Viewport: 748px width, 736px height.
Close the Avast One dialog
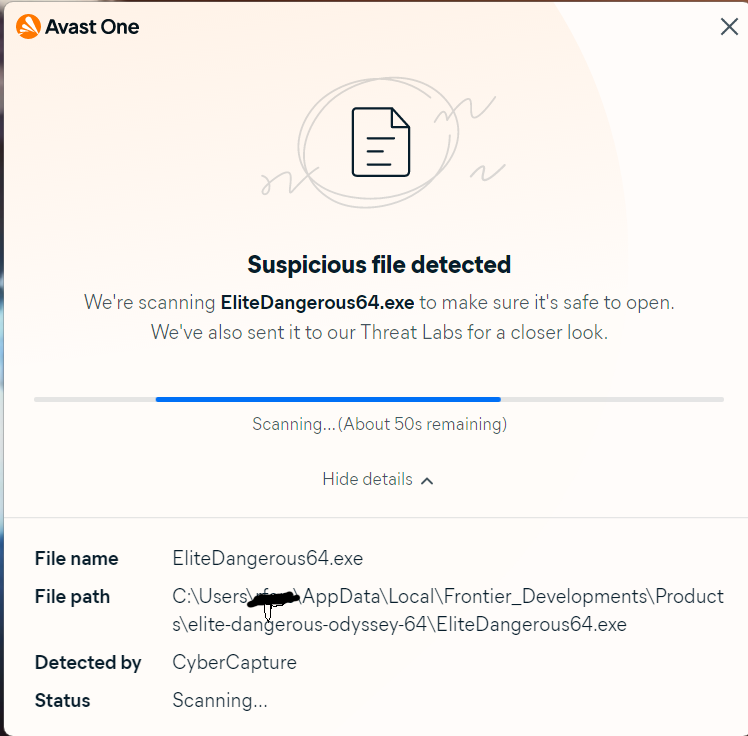[x=729, y=27]
